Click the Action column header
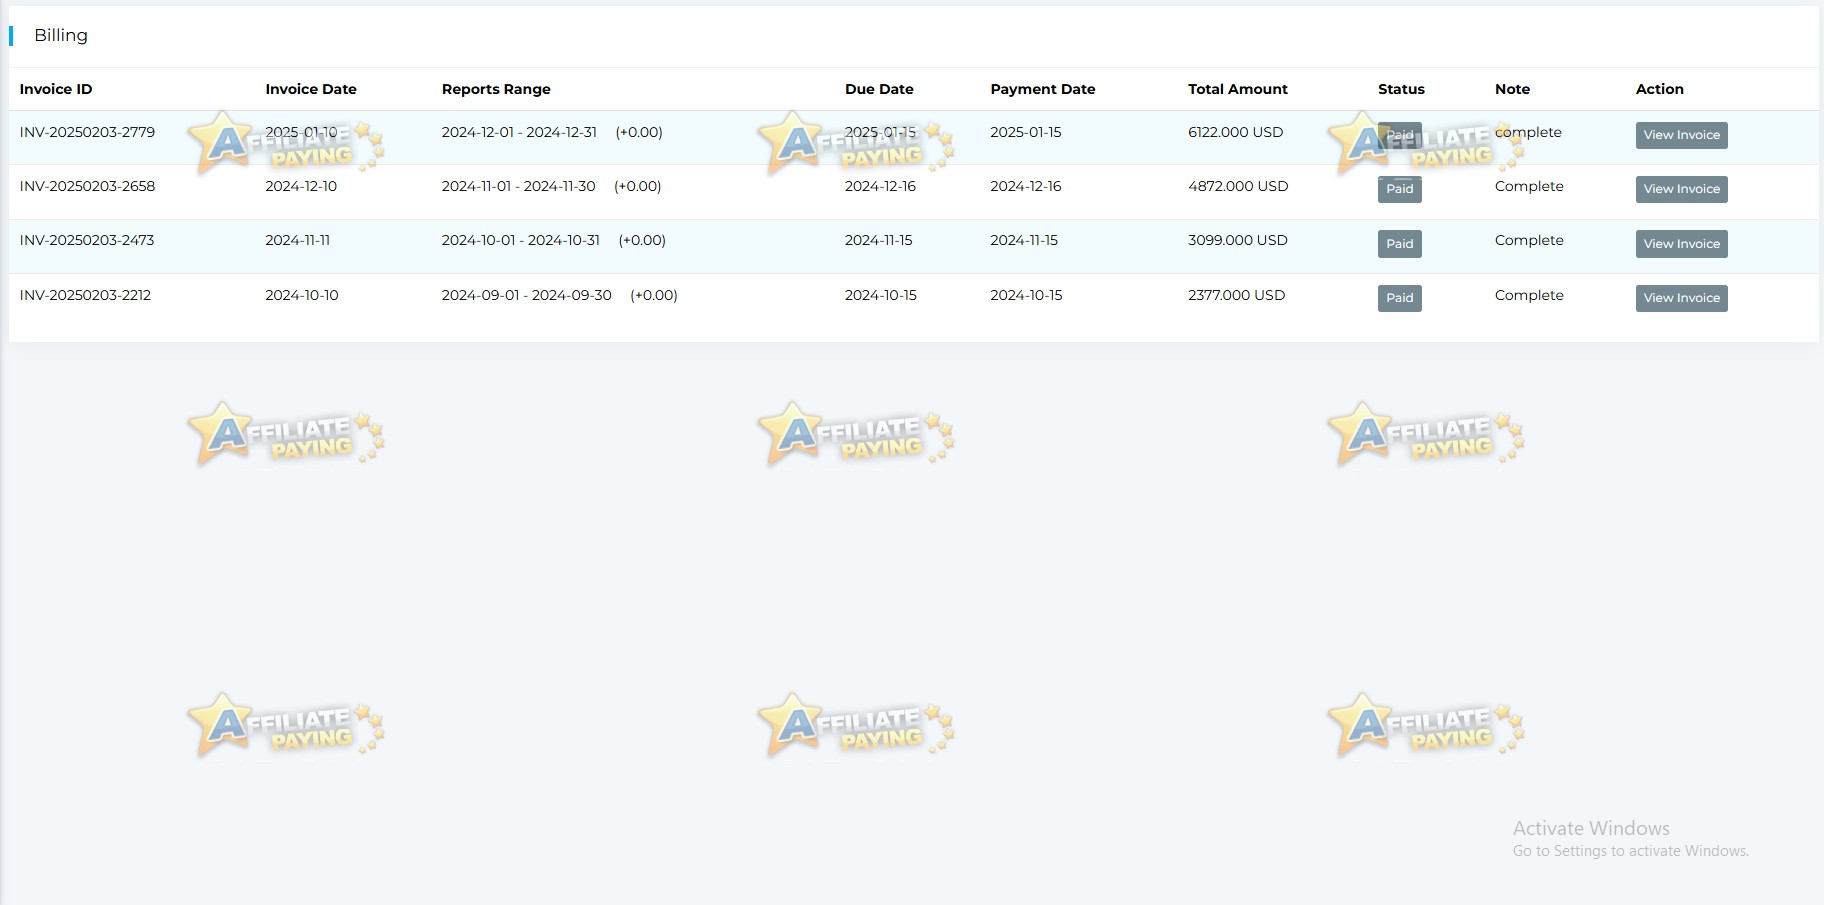This screenshot has width=1824, height=905. (1660, 89)
